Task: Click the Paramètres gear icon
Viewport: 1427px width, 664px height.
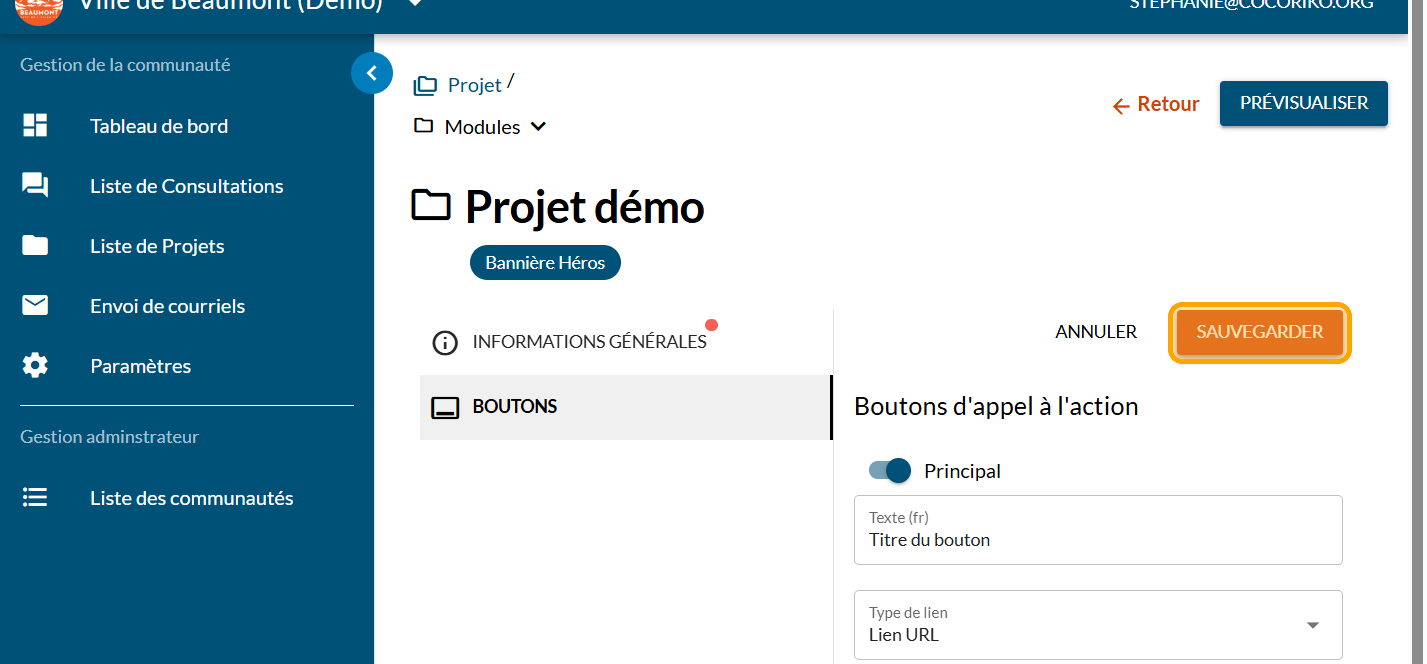Action: [35, 366]
